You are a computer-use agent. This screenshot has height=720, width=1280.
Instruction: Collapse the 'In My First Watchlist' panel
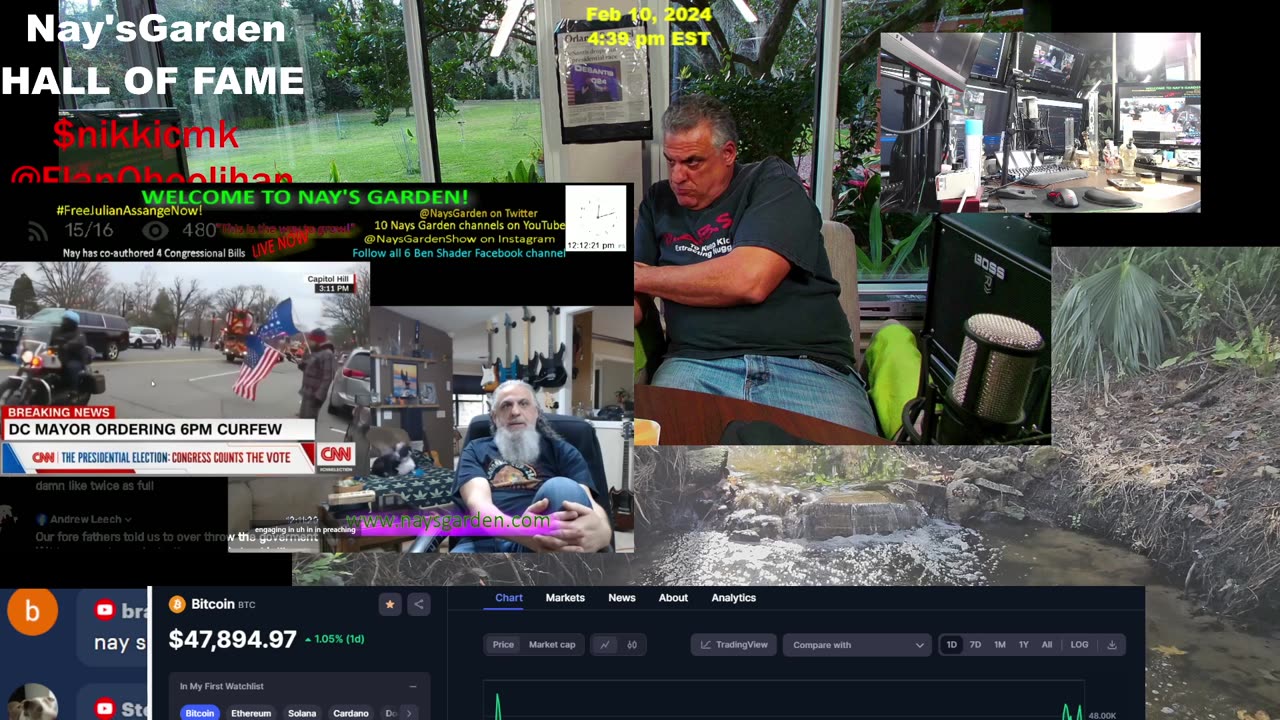[x=413, y=686]
